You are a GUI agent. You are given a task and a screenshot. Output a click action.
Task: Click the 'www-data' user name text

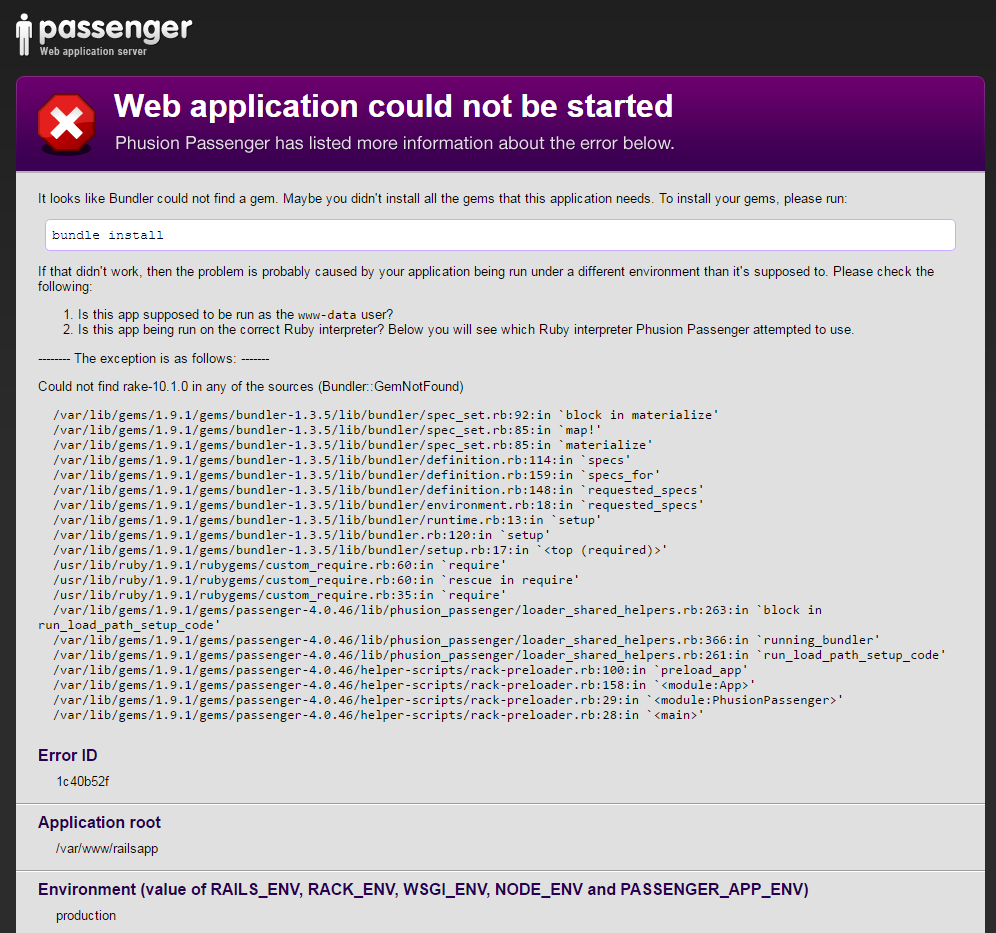327,315
